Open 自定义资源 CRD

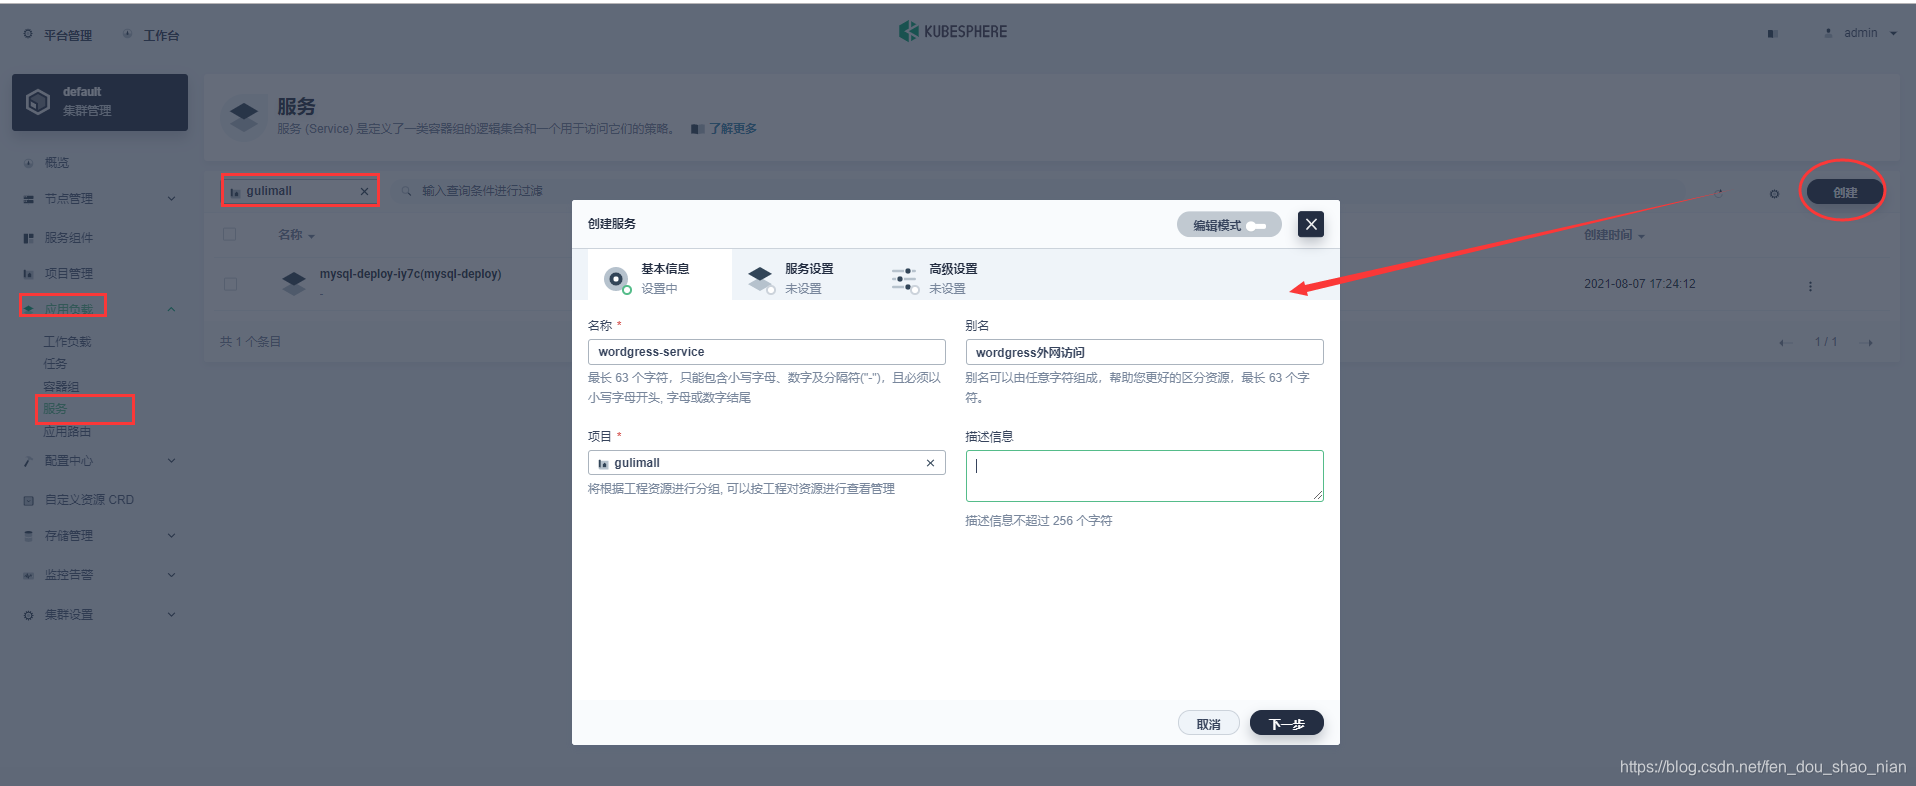[88, 500]
